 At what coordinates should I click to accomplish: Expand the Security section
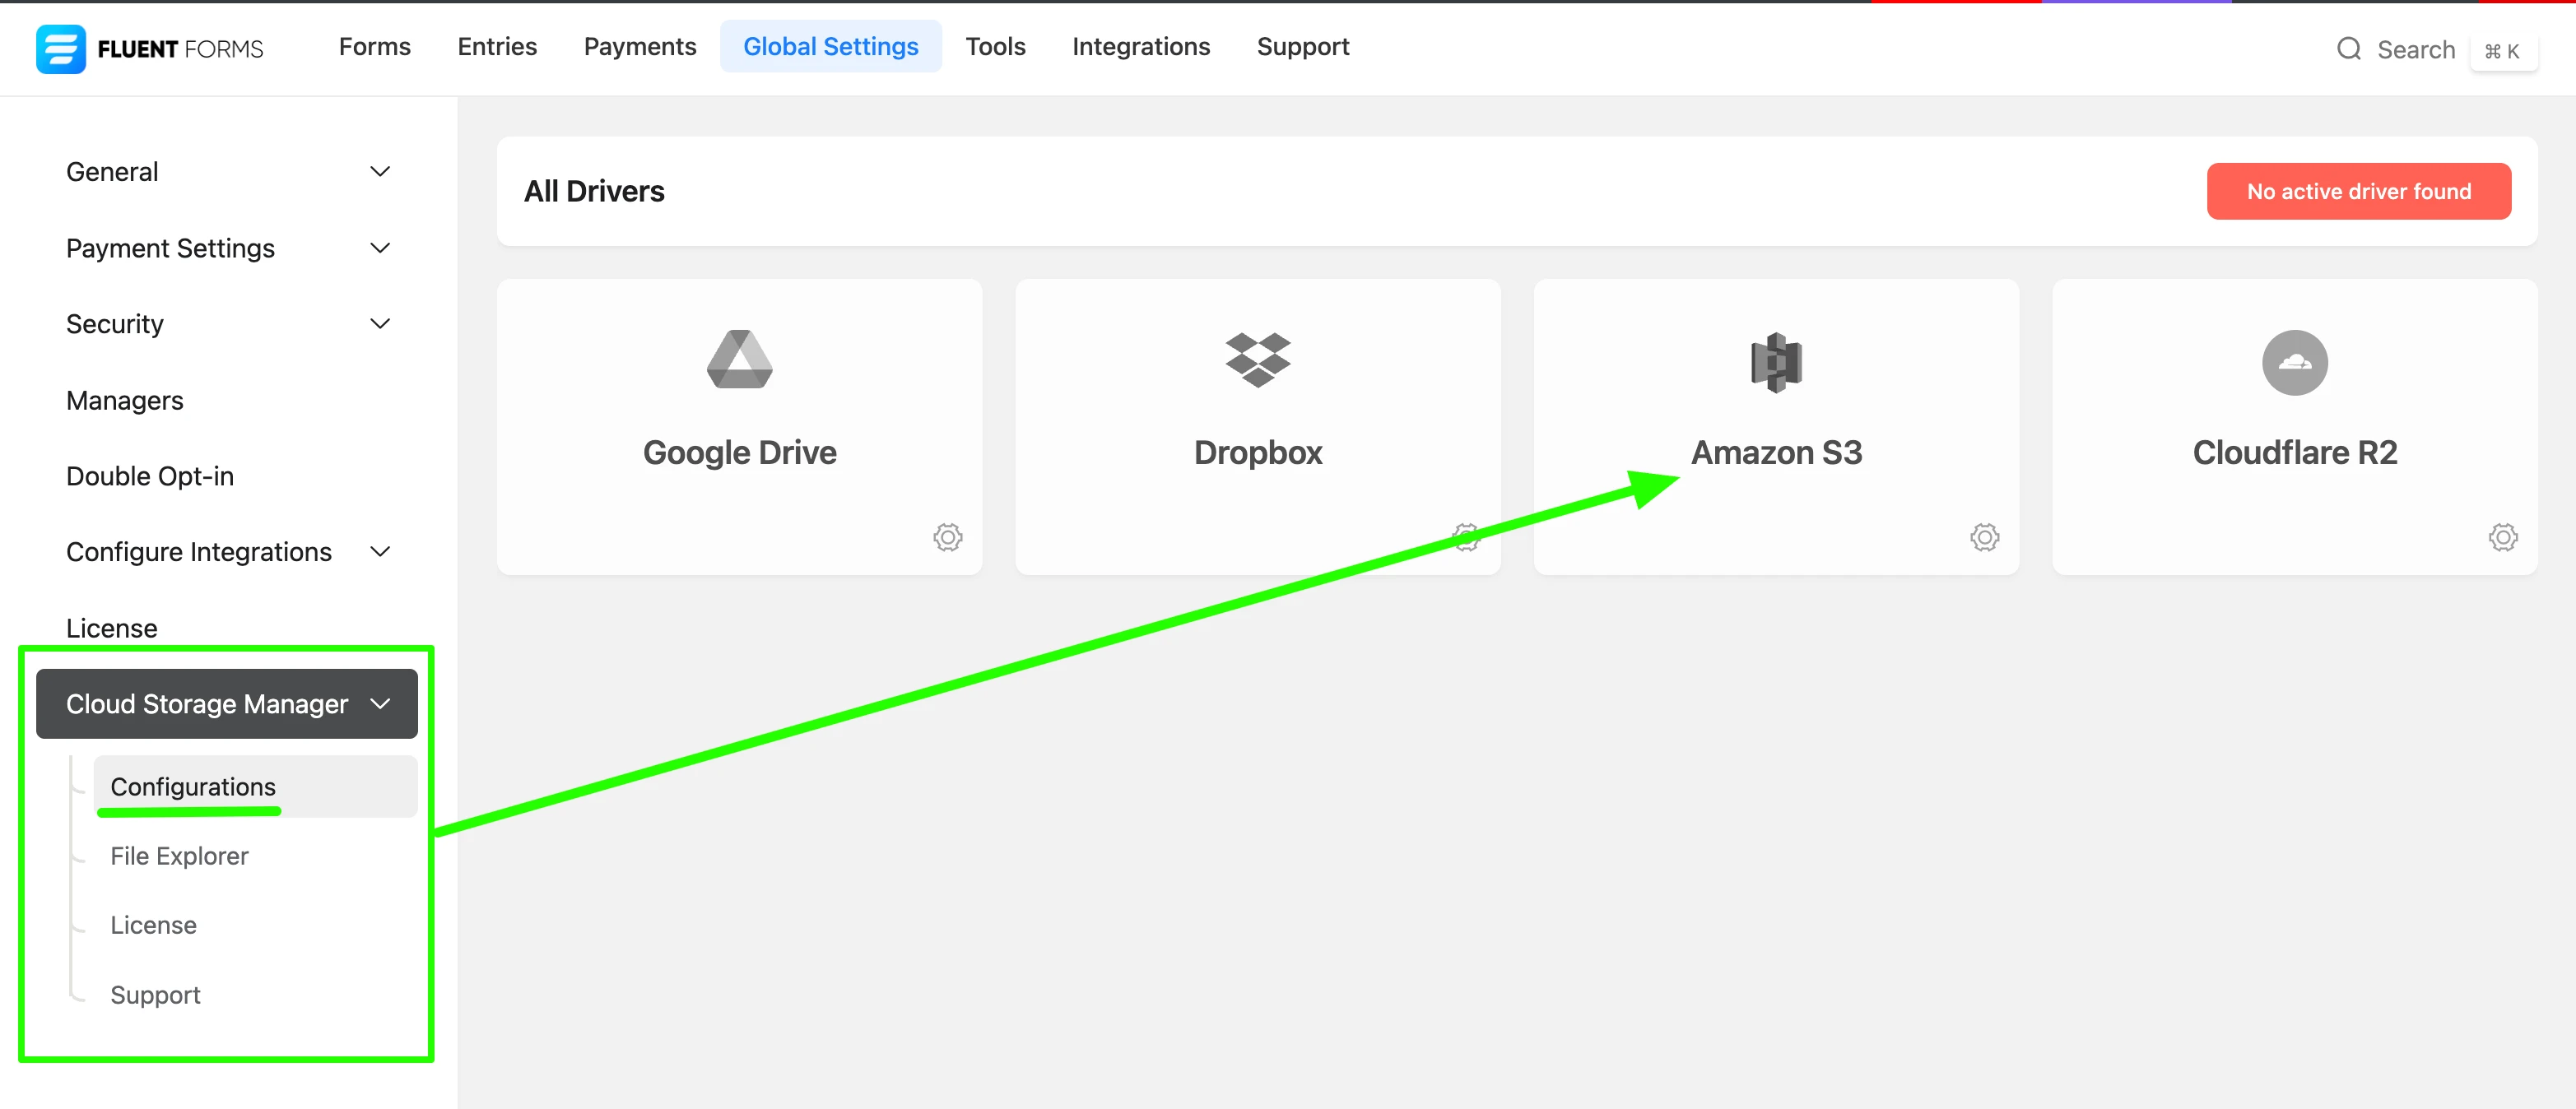(x=379, y=323)
